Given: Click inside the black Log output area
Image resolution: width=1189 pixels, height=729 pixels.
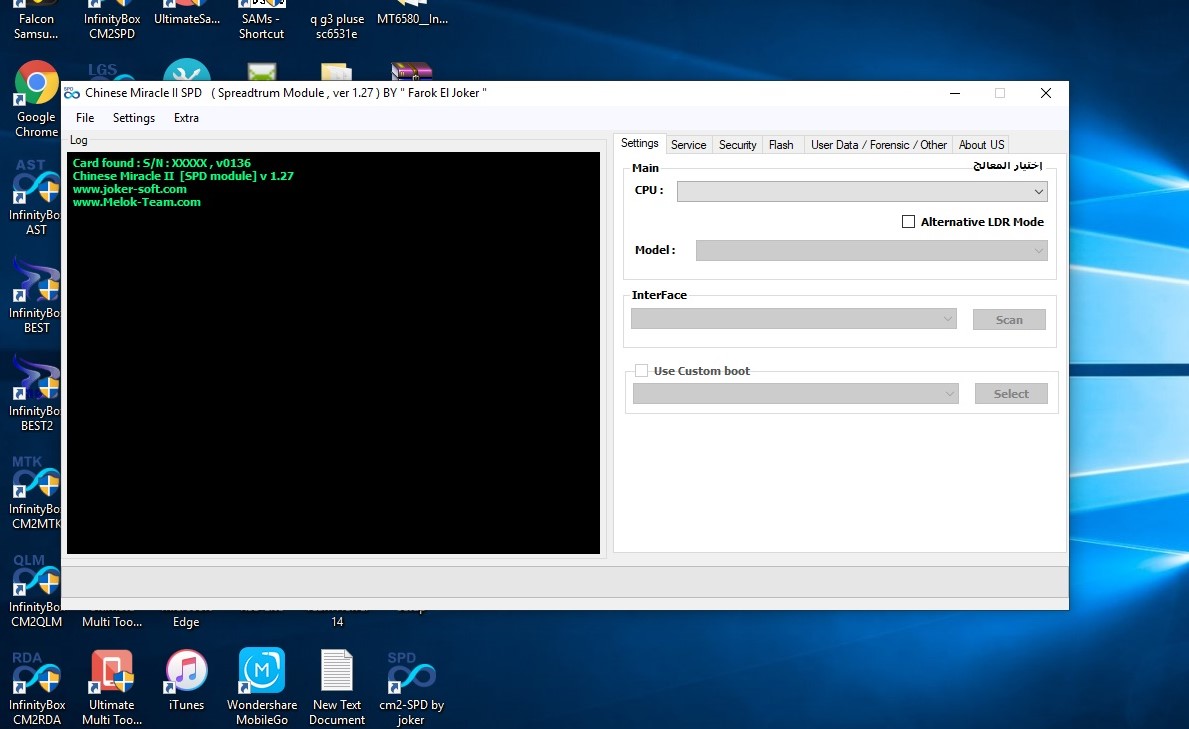Looking at the screenshot, I should (333, 353).
